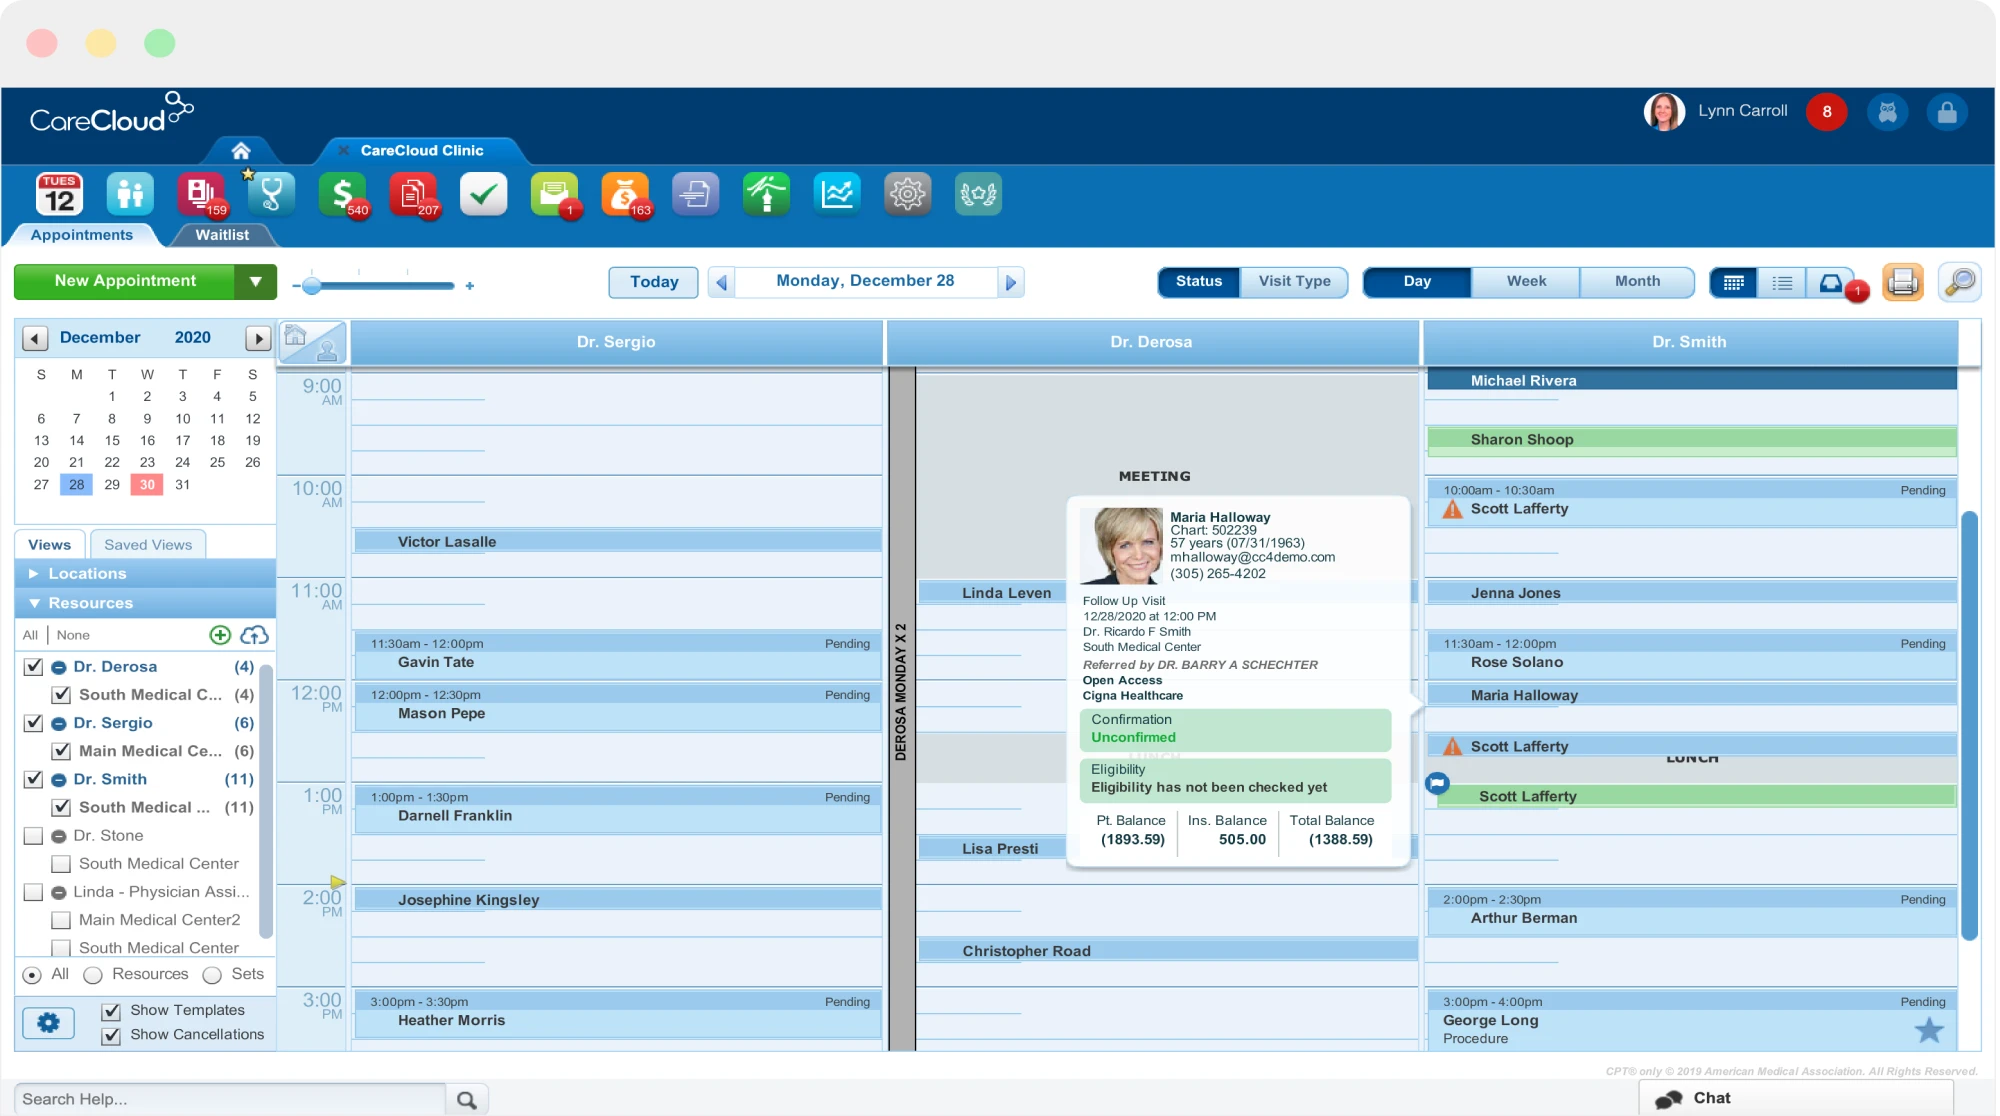
Task: Click the Today button
Action: pyautogui.click(x=654, y=282)
